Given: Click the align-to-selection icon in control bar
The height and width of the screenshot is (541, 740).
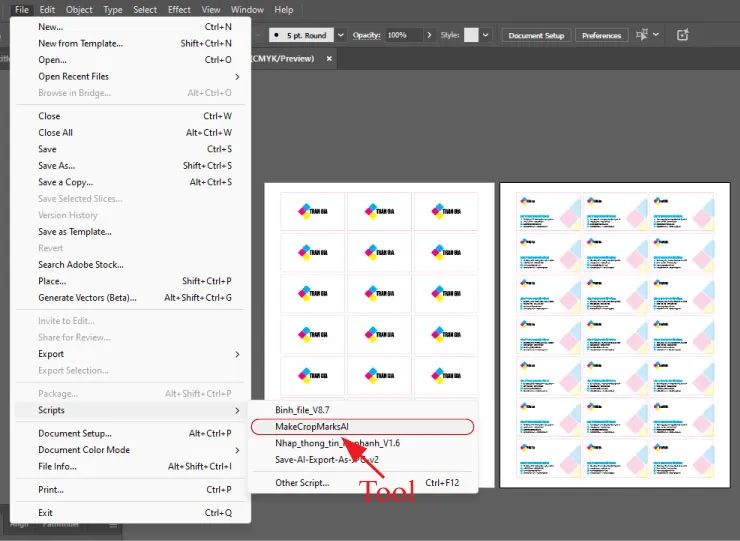Looking at the screenshot, I should tap(640, 35).
